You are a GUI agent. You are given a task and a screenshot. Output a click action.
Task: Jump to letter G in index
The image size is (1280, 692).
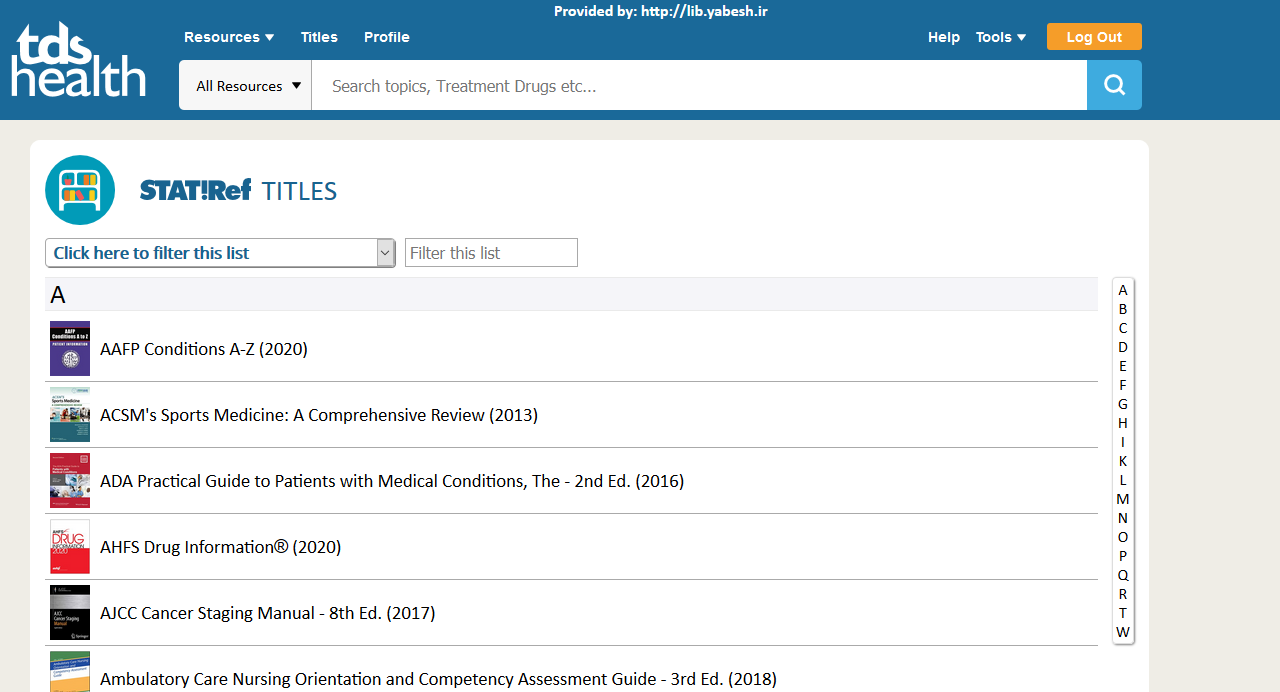(x=1123, y=404)
